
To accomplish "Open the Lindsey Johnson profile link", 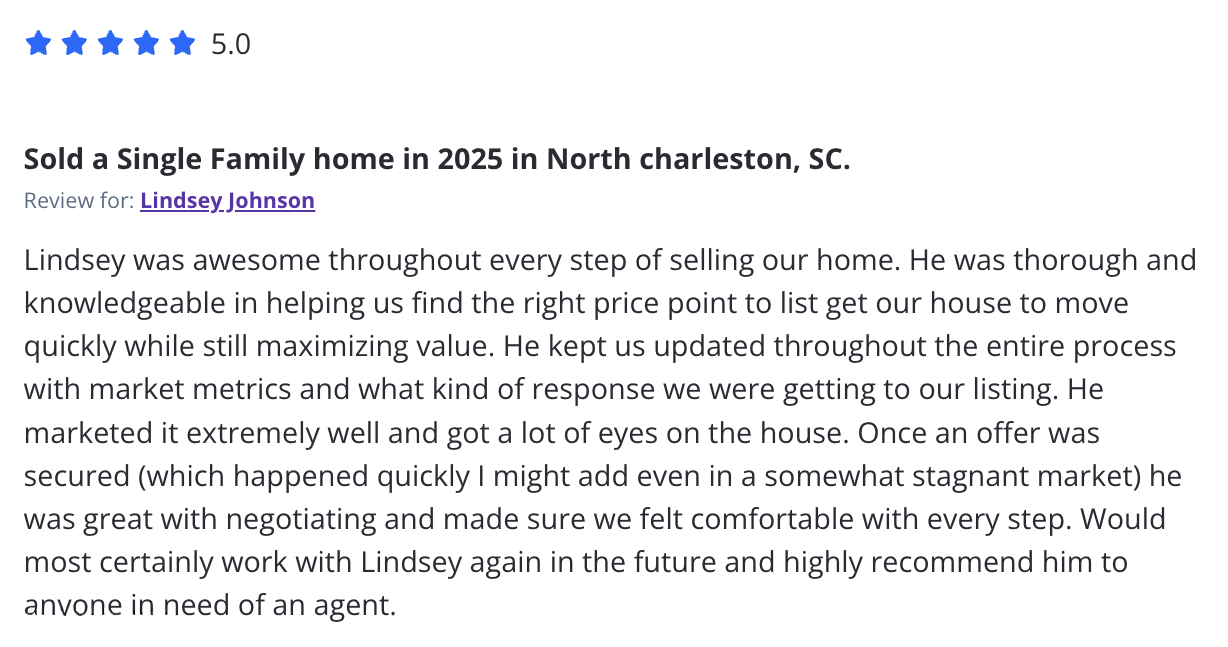I will pyautogui.click(x=227, y=201).
